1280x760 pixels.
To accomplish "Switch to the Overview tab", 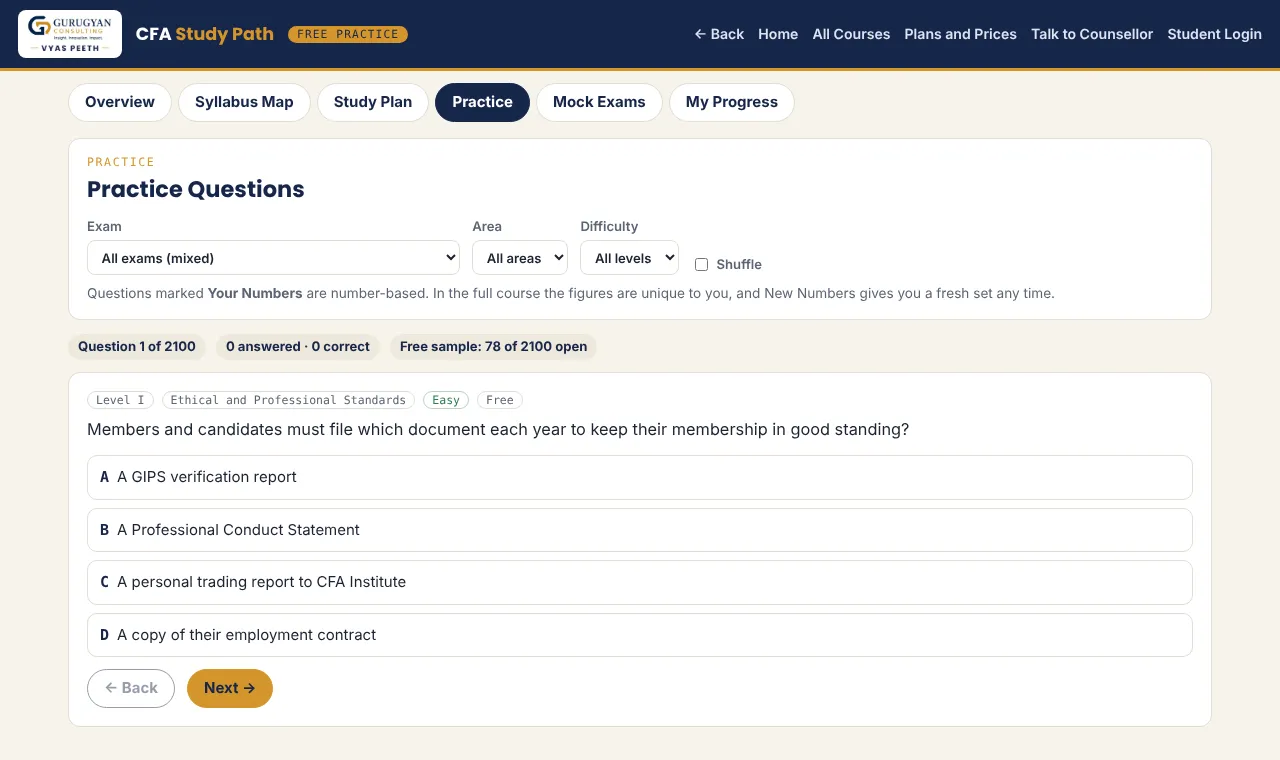I will pyautogui.click(x=120, y=102).
